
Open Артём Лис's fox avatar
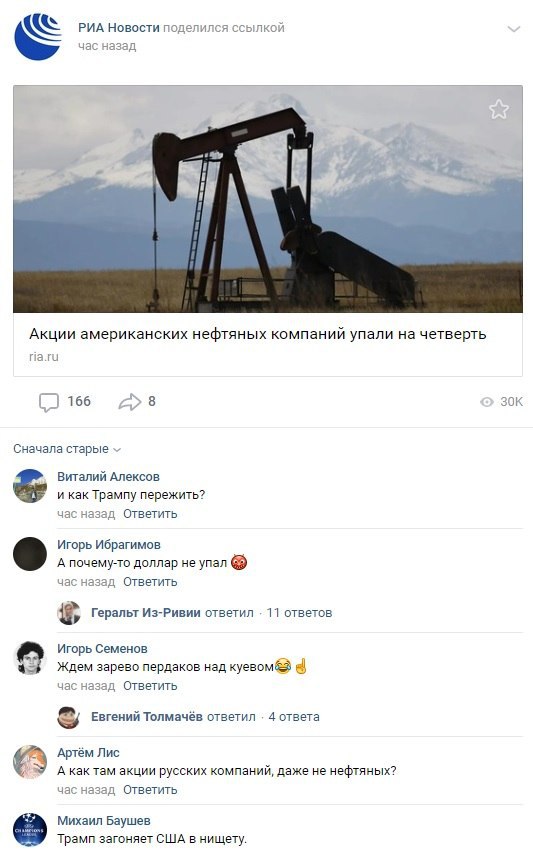click(30, 761)
